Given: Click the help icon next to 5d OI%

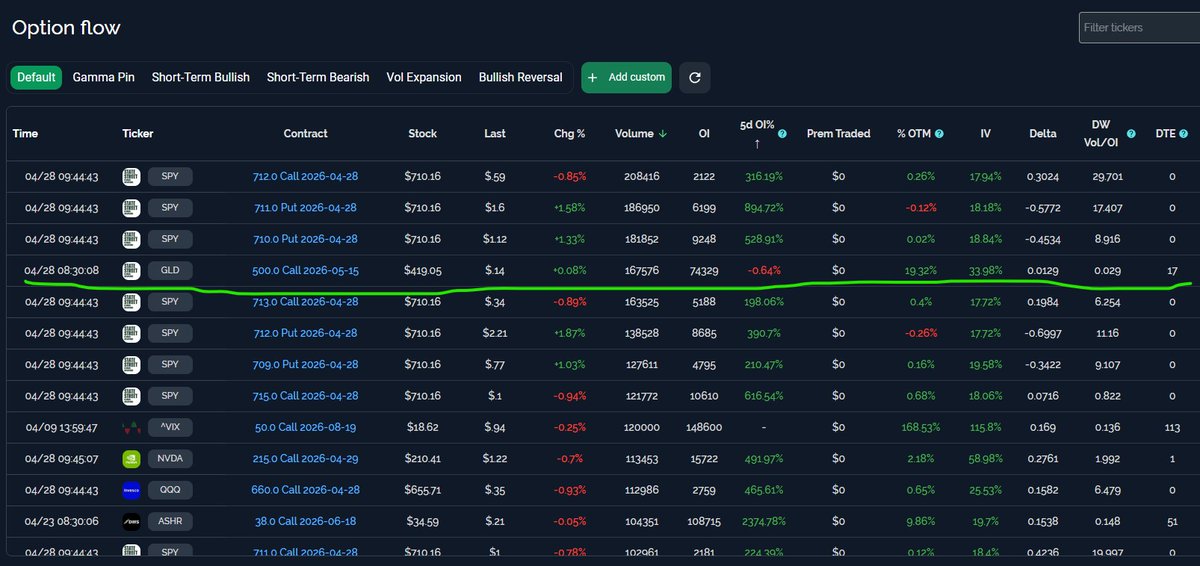Looking at the screenshot, I should pos(782,133).
